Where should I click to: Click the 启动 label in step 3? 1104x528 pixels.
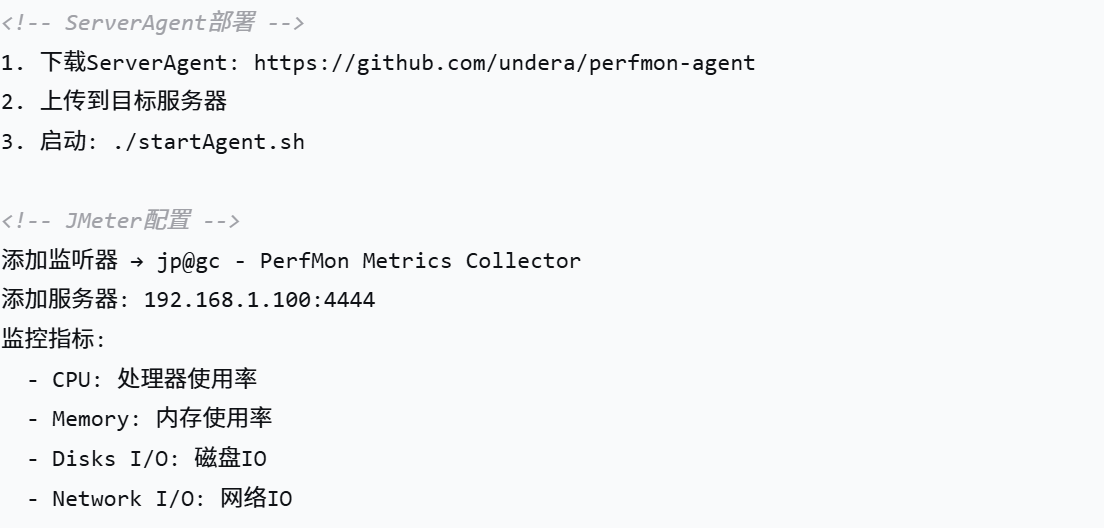click(59, 142)
